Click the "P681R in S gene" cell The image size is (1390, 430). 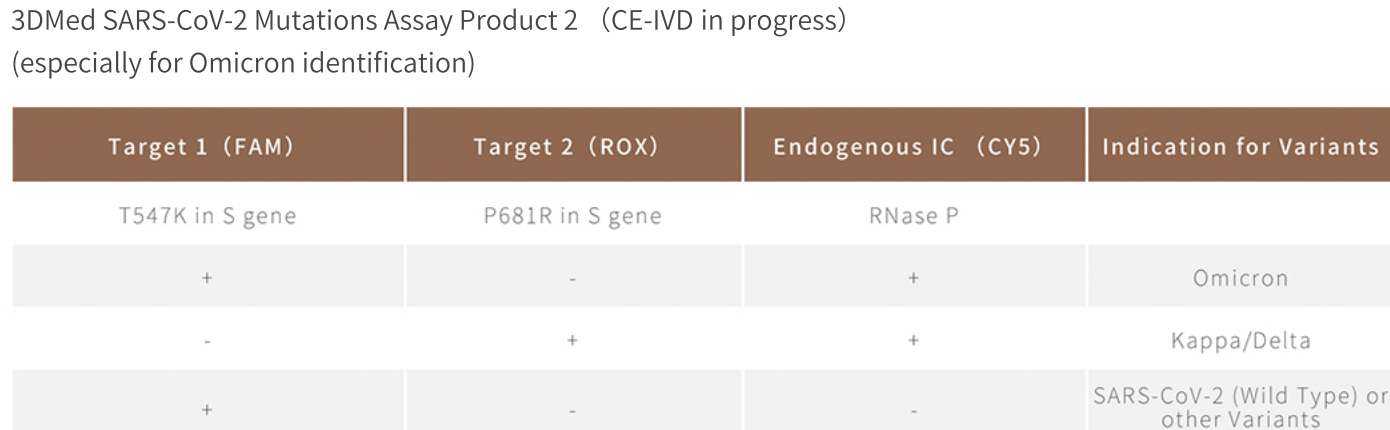click(x=572, y=216)
